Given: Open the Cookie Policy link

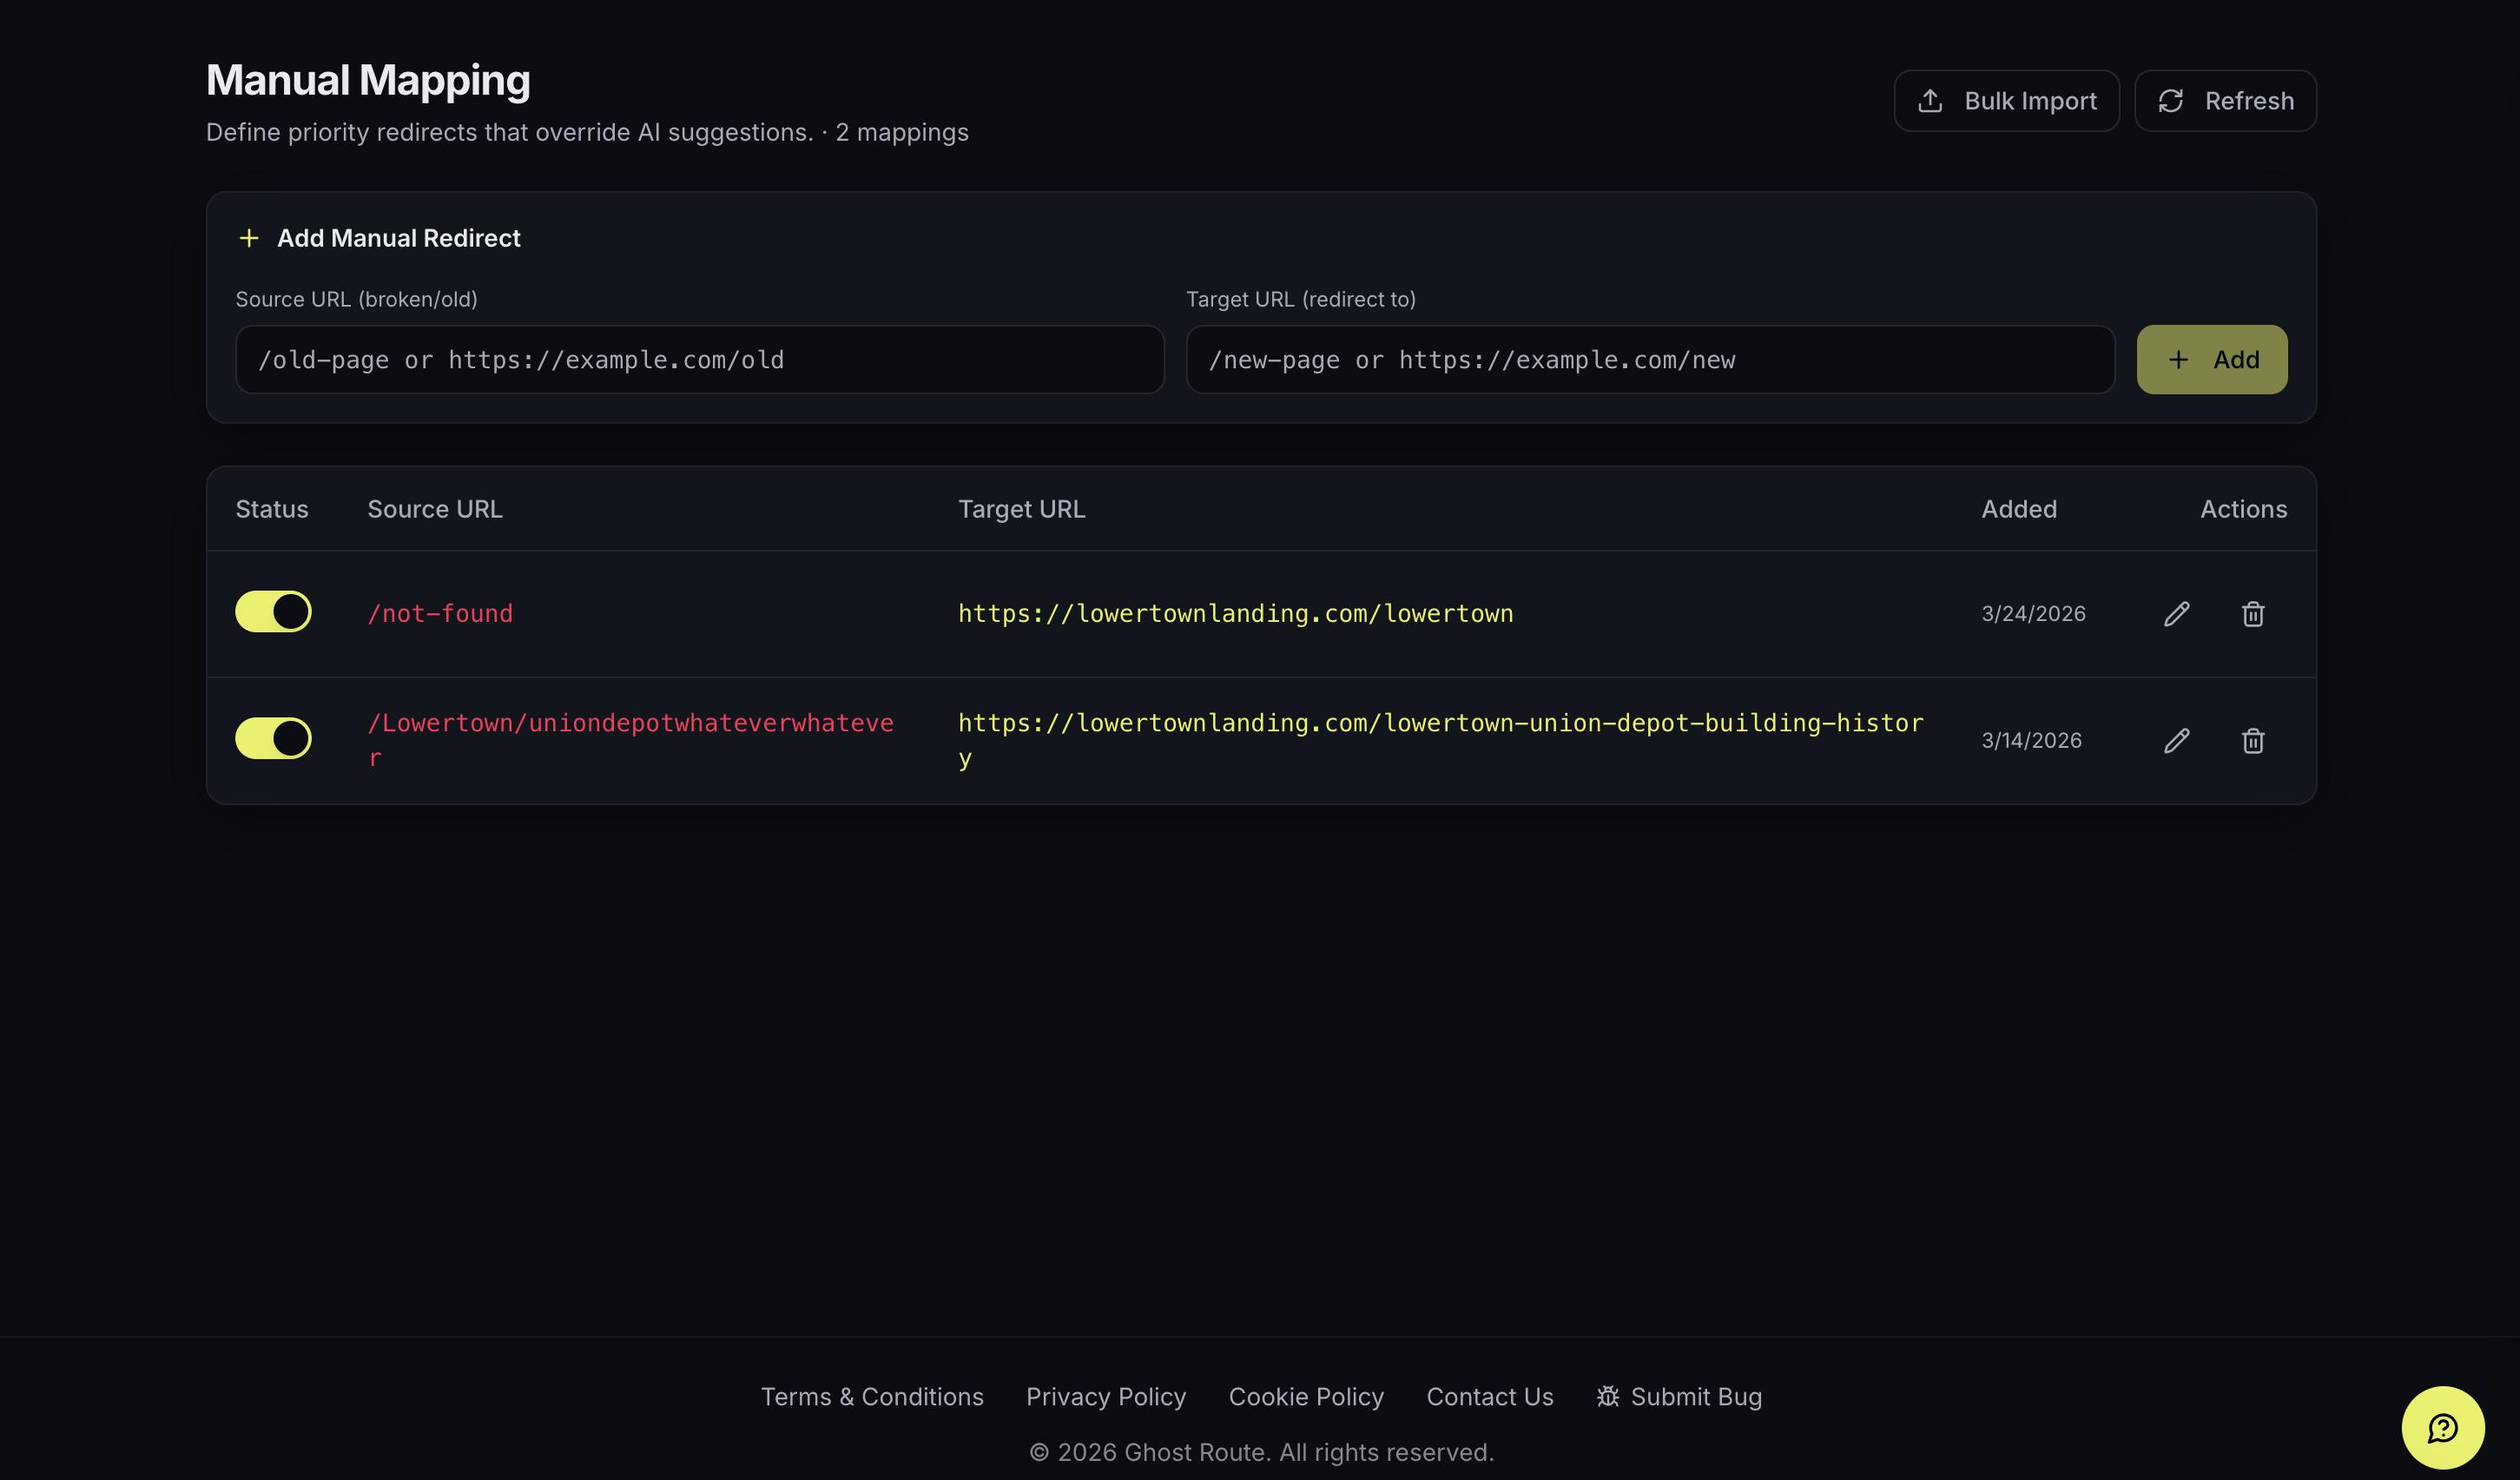Looking at the screenshot, I should (x=1305, y=1396).
